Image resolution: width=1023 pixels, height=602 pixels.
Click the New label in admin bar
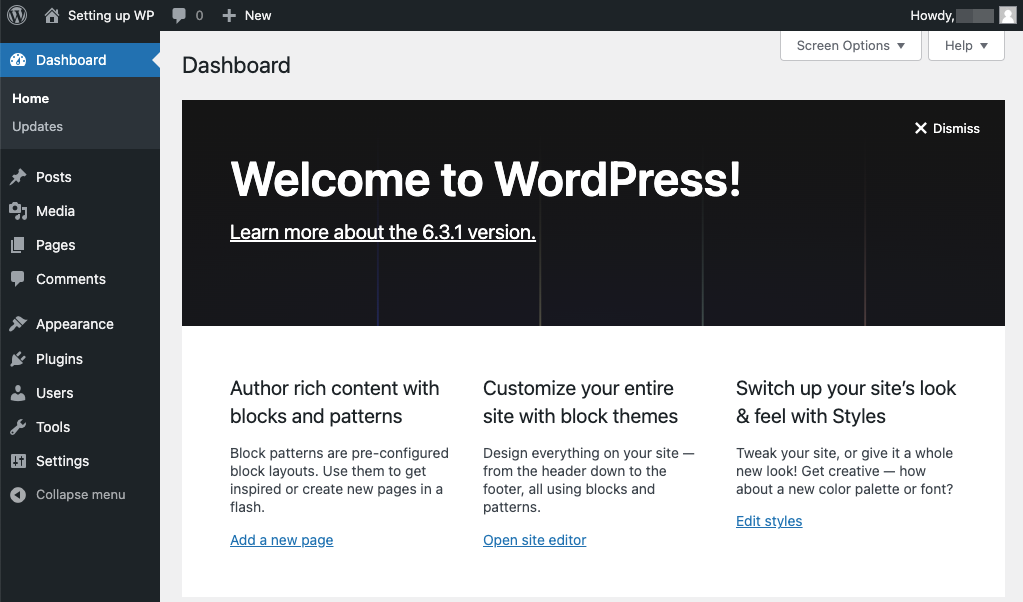tap(258, 16)
